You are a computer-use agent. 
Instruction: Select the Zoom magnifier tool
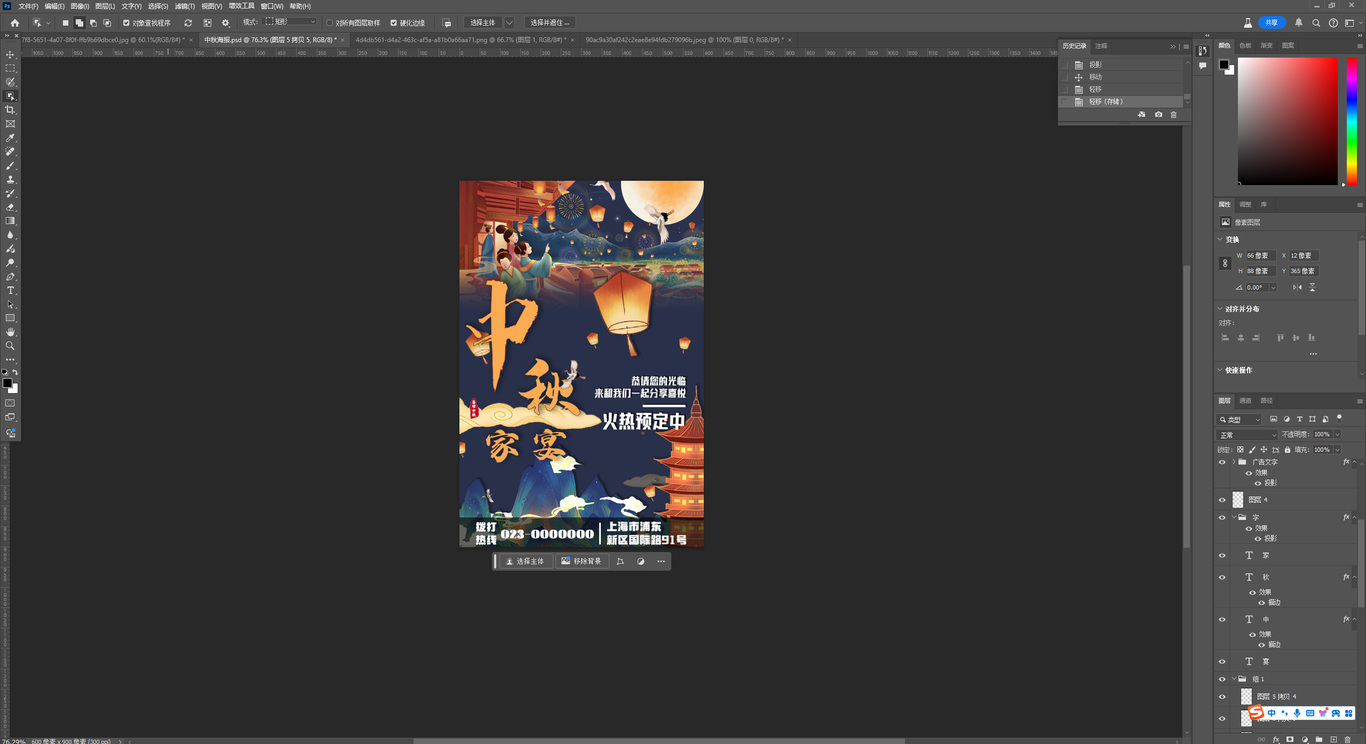(x=10, y=346)
